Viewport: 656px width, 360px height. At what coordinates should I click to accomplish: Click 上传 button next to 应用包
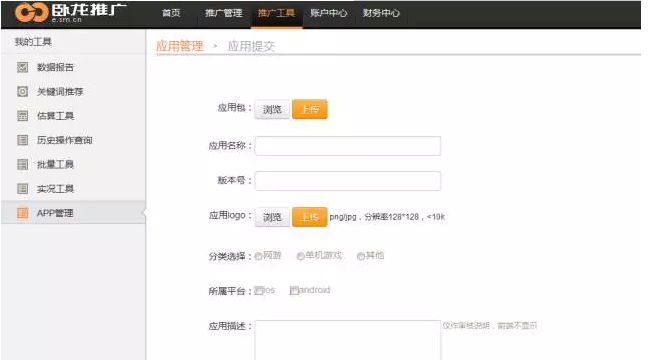[310, 109]
